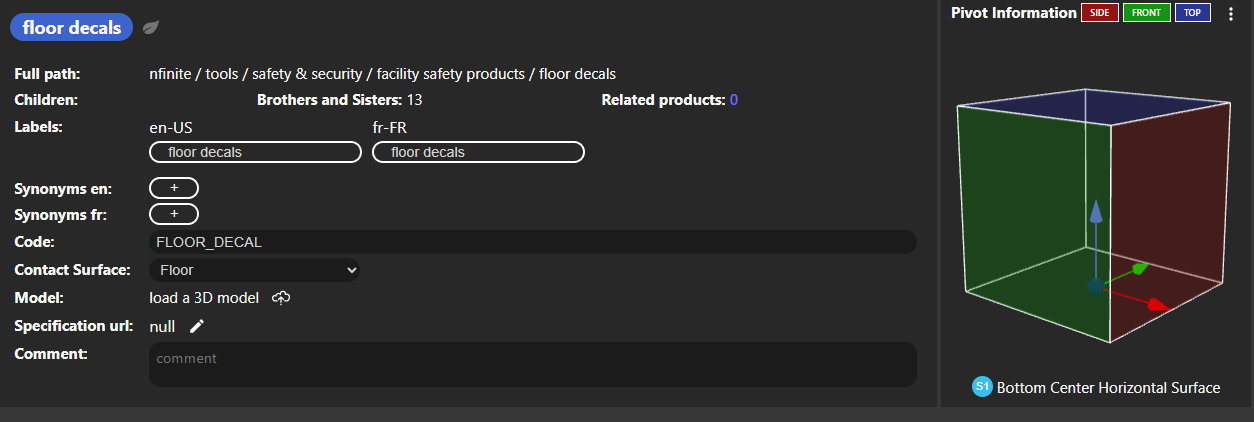Image resolution: width=1254 pixels, height=422 pixels.
Task: Switch pivot view to SIDE
Action: [x=1098, y=13]
